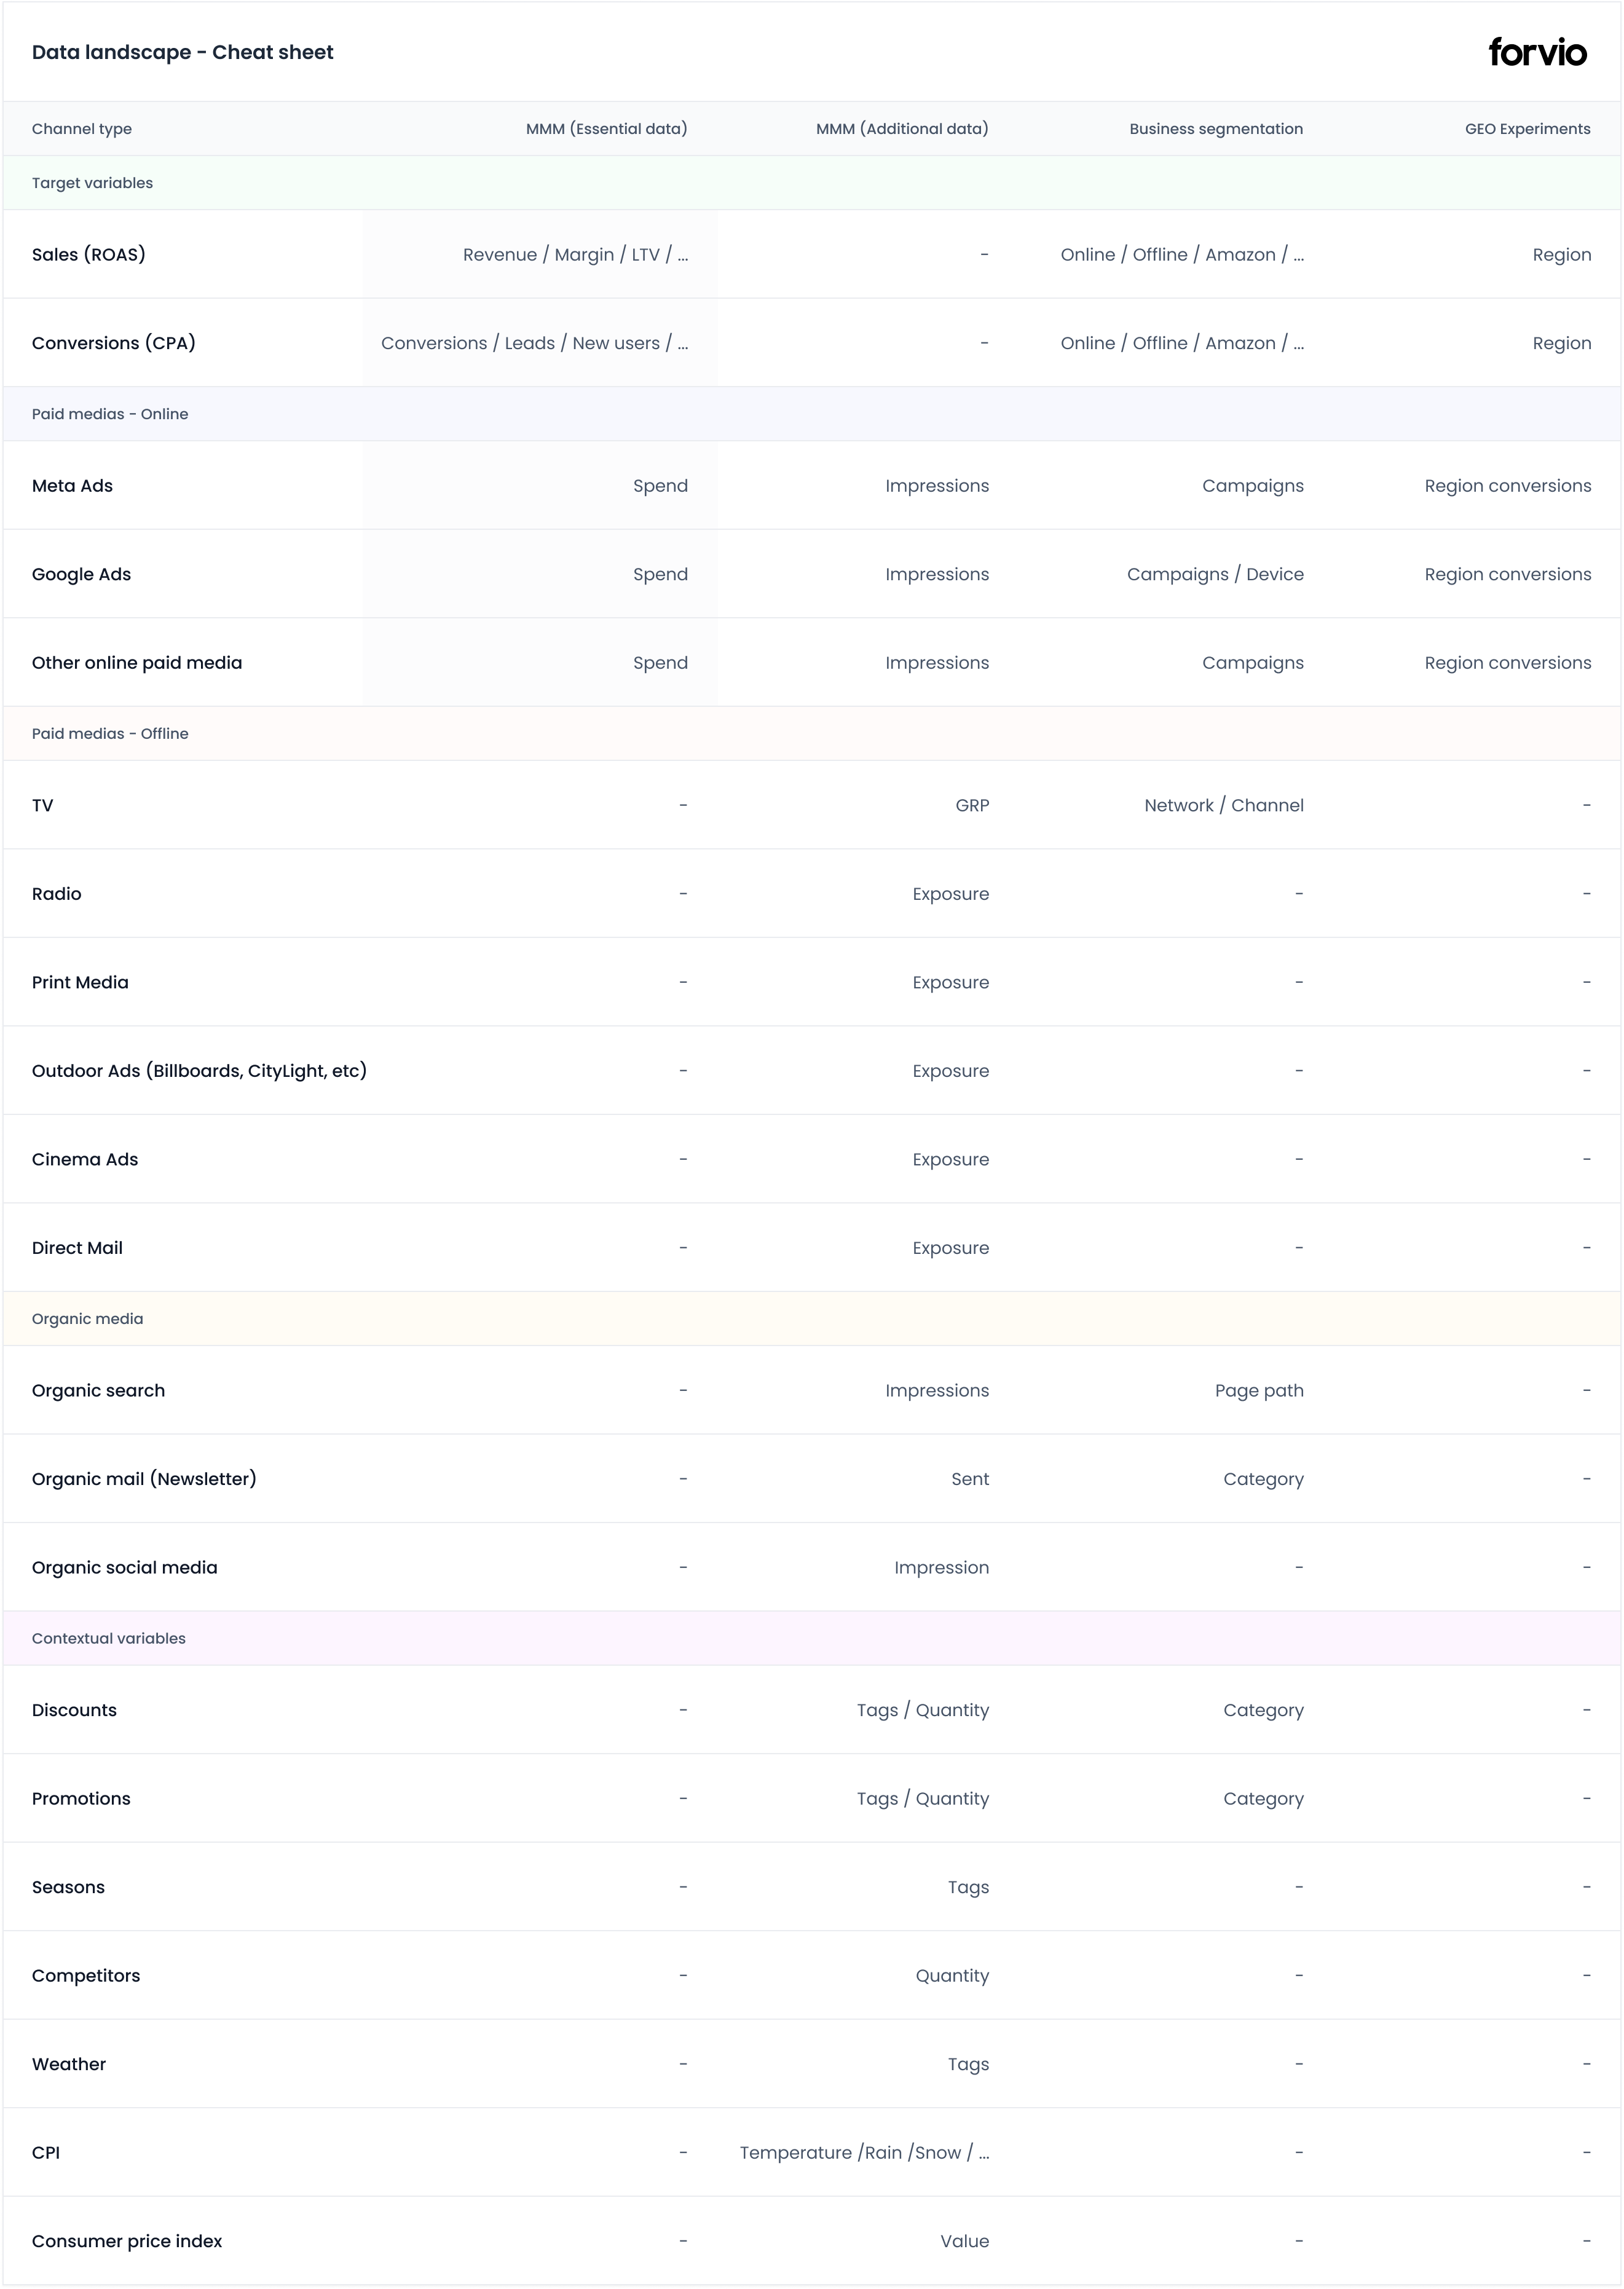Click the Conversions (CPA) row label
This screenshot has width=1624, height=2289.
point(114,343)
